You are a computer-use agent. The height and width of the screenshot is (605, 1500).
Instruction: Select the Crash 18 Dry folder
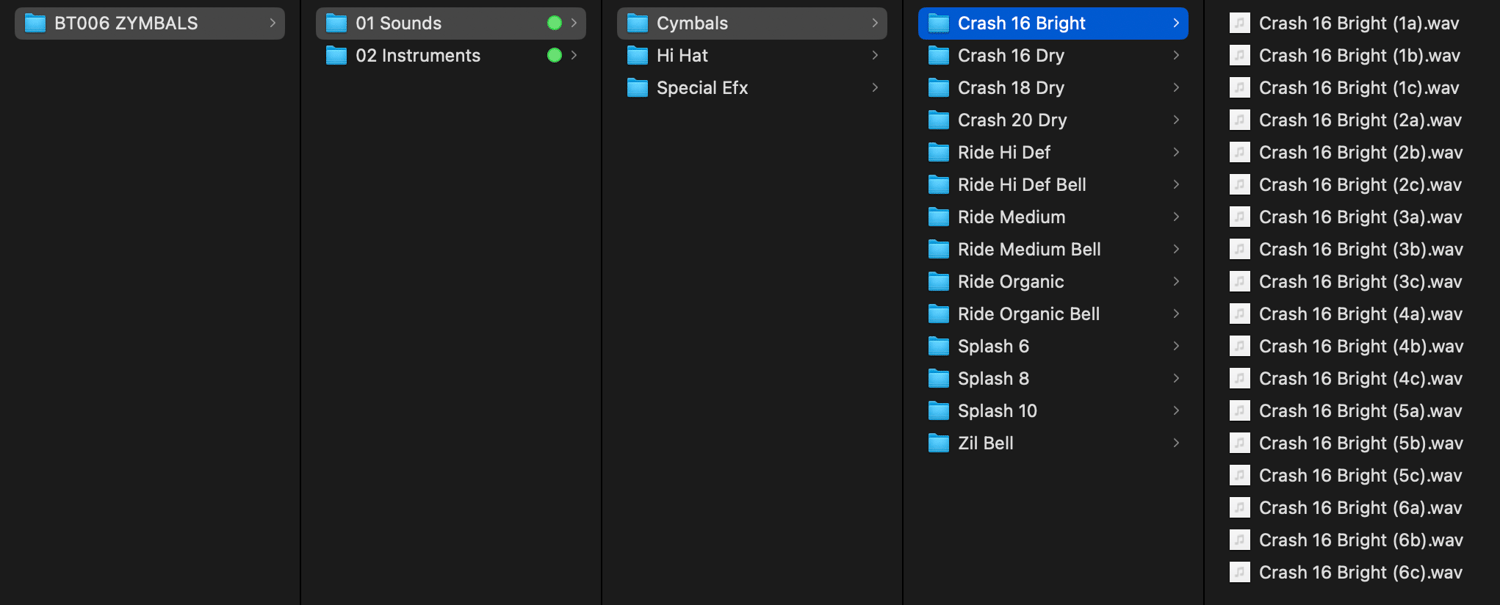click(x=1011, y=88)
